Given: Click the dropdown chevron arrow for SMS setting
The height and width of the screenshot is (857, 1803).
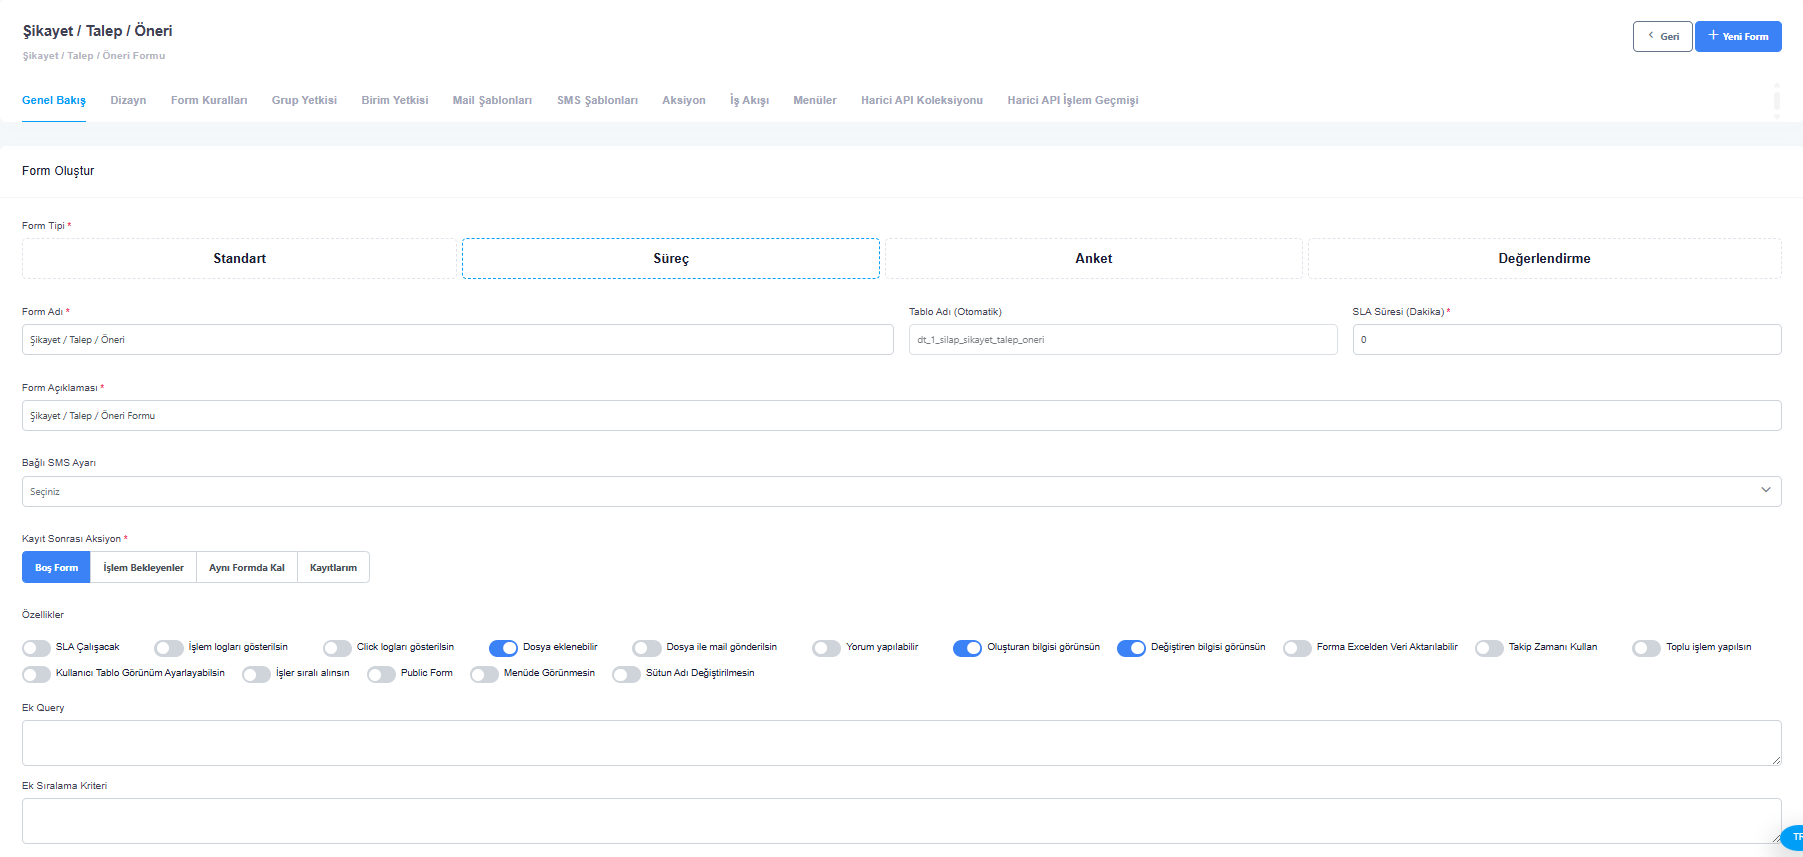Looking at the screenshot, I should pyautogui.click(x=1765, y=490).
